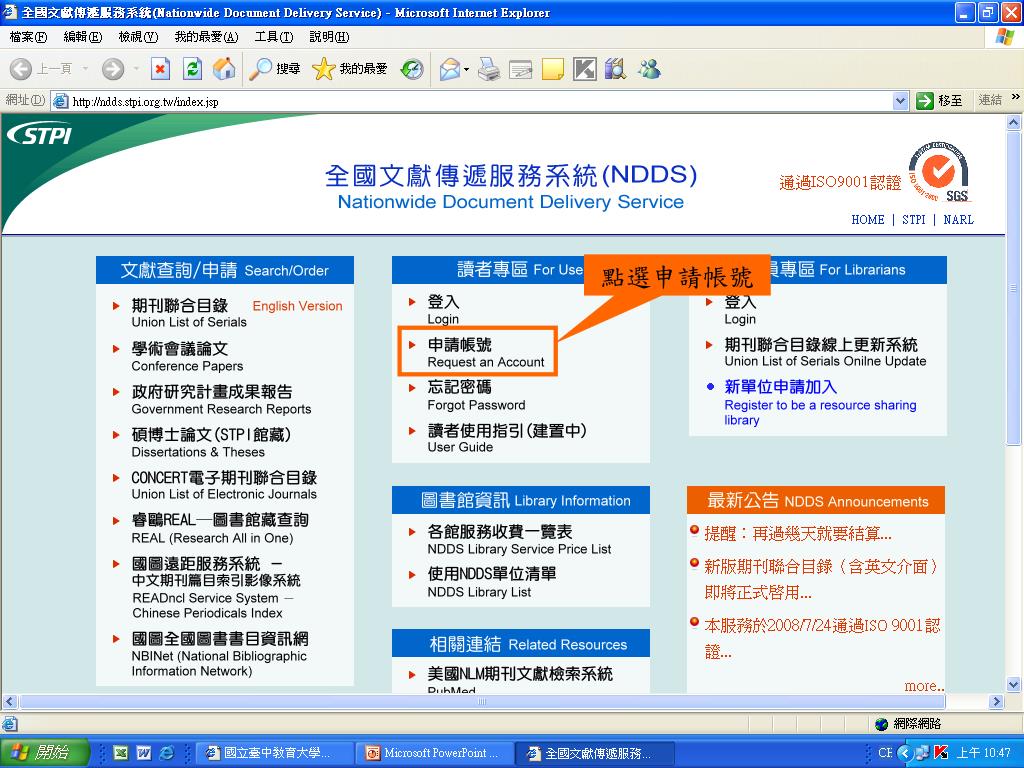This screenshot has width=1024, height=768.
Task: Open 政府研究計畫成果報告 Government Research Reports
Action: [221, 400]
